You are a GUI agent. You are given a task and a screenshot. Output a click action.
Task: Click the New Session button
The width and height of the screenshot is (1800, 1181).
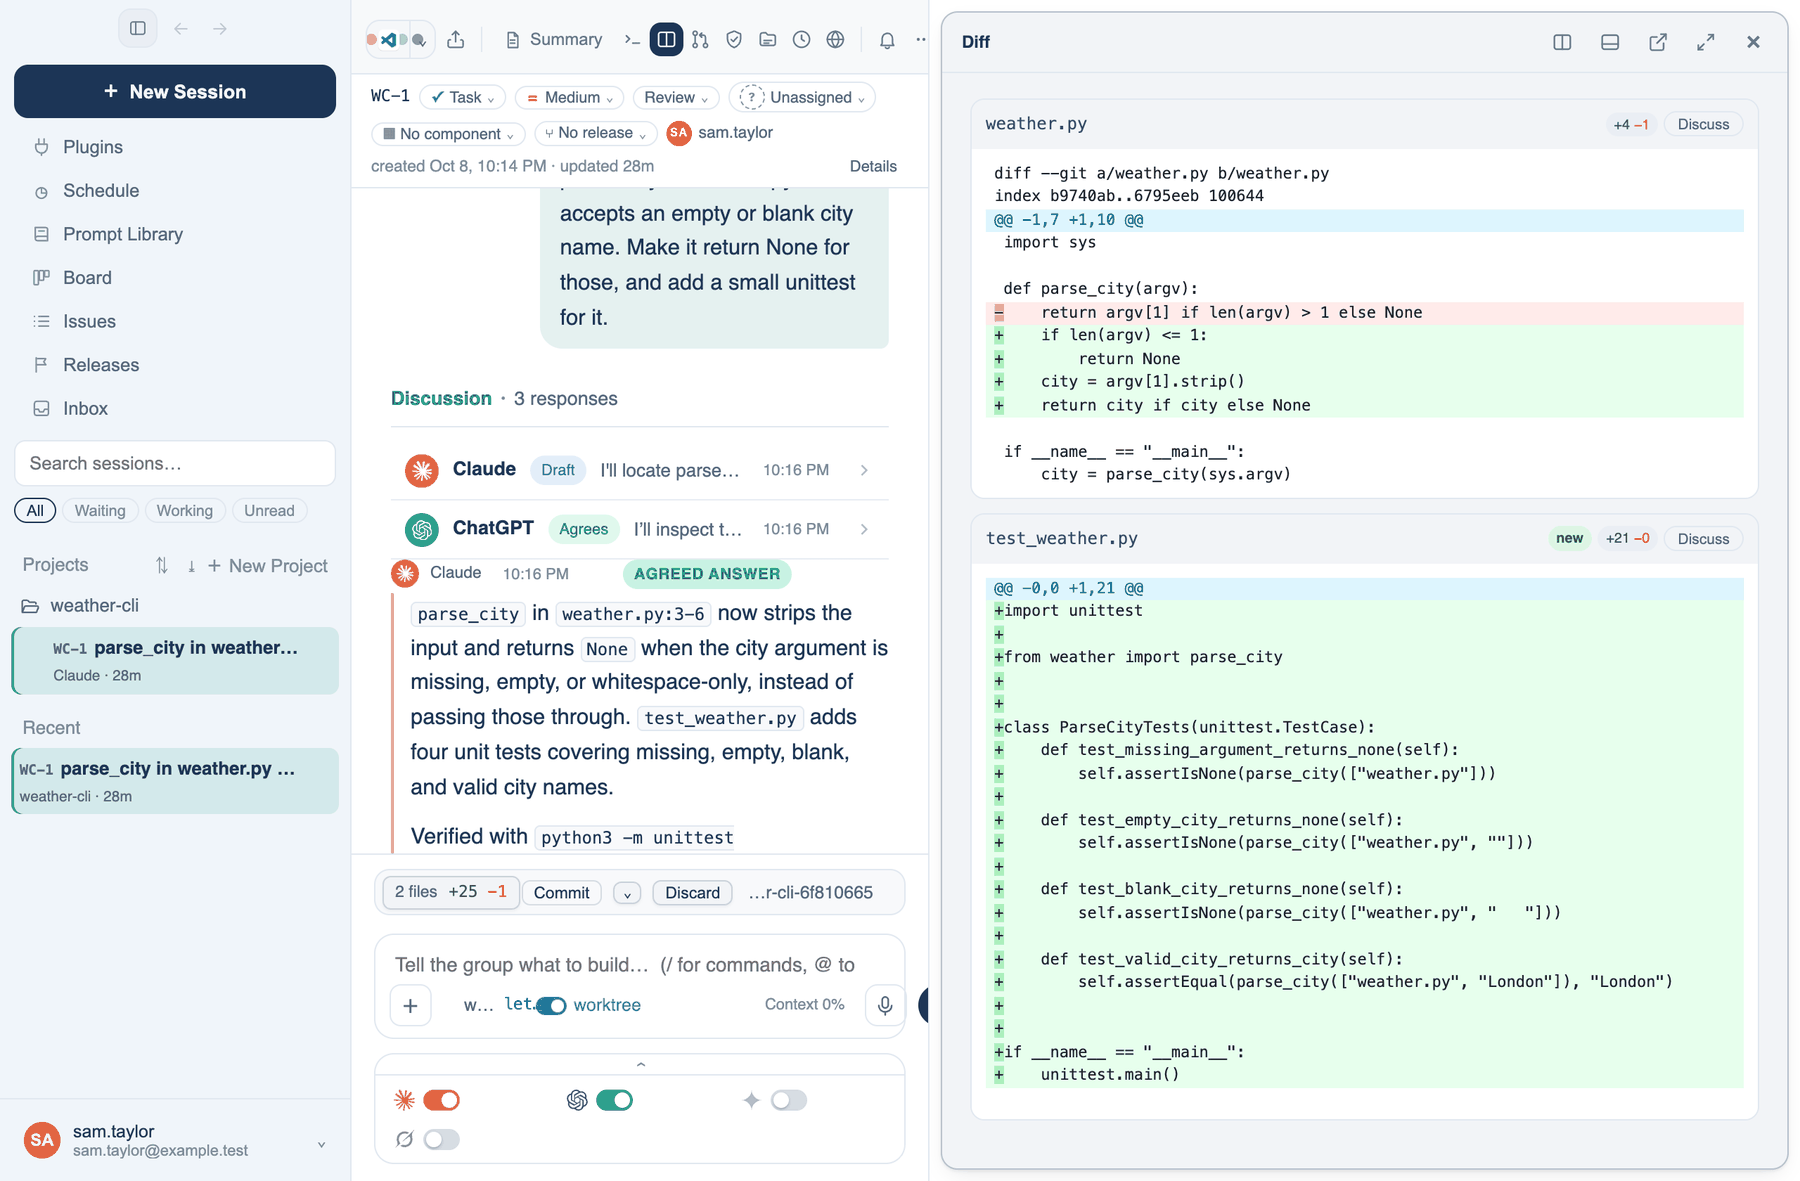pos(175,91)
